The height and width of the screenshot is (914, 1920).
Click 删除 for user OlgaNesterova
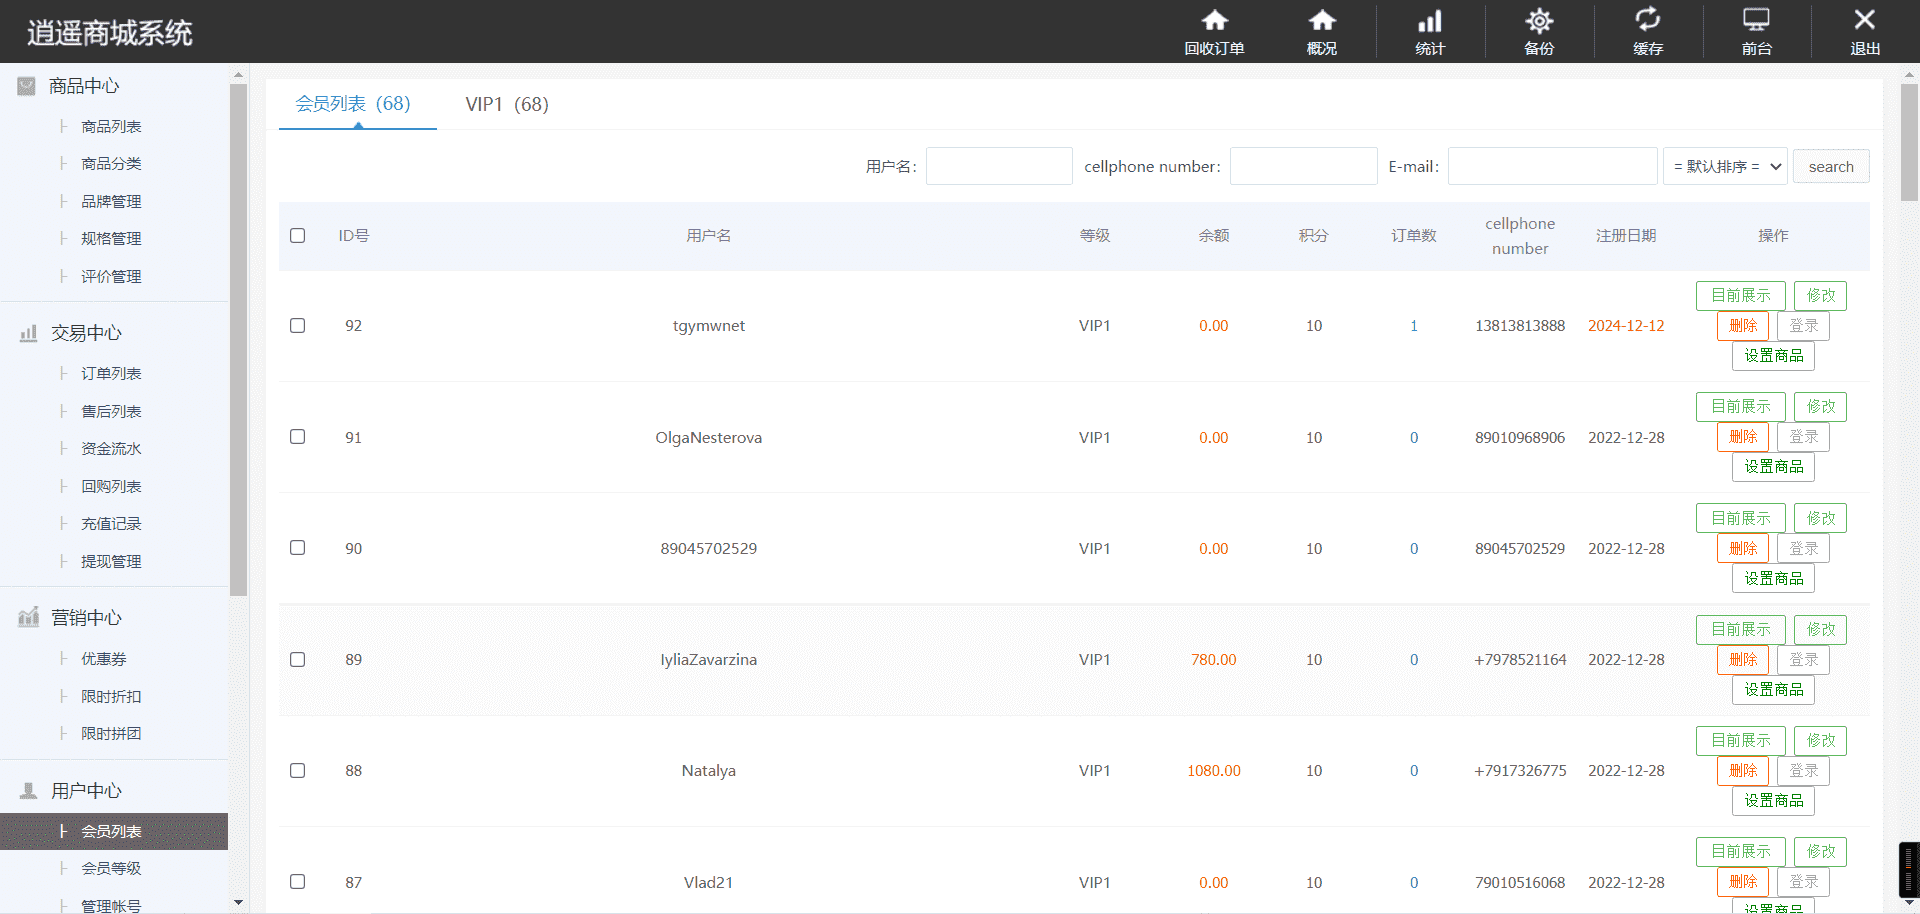pyautogui.click(x=1743, y=437)
